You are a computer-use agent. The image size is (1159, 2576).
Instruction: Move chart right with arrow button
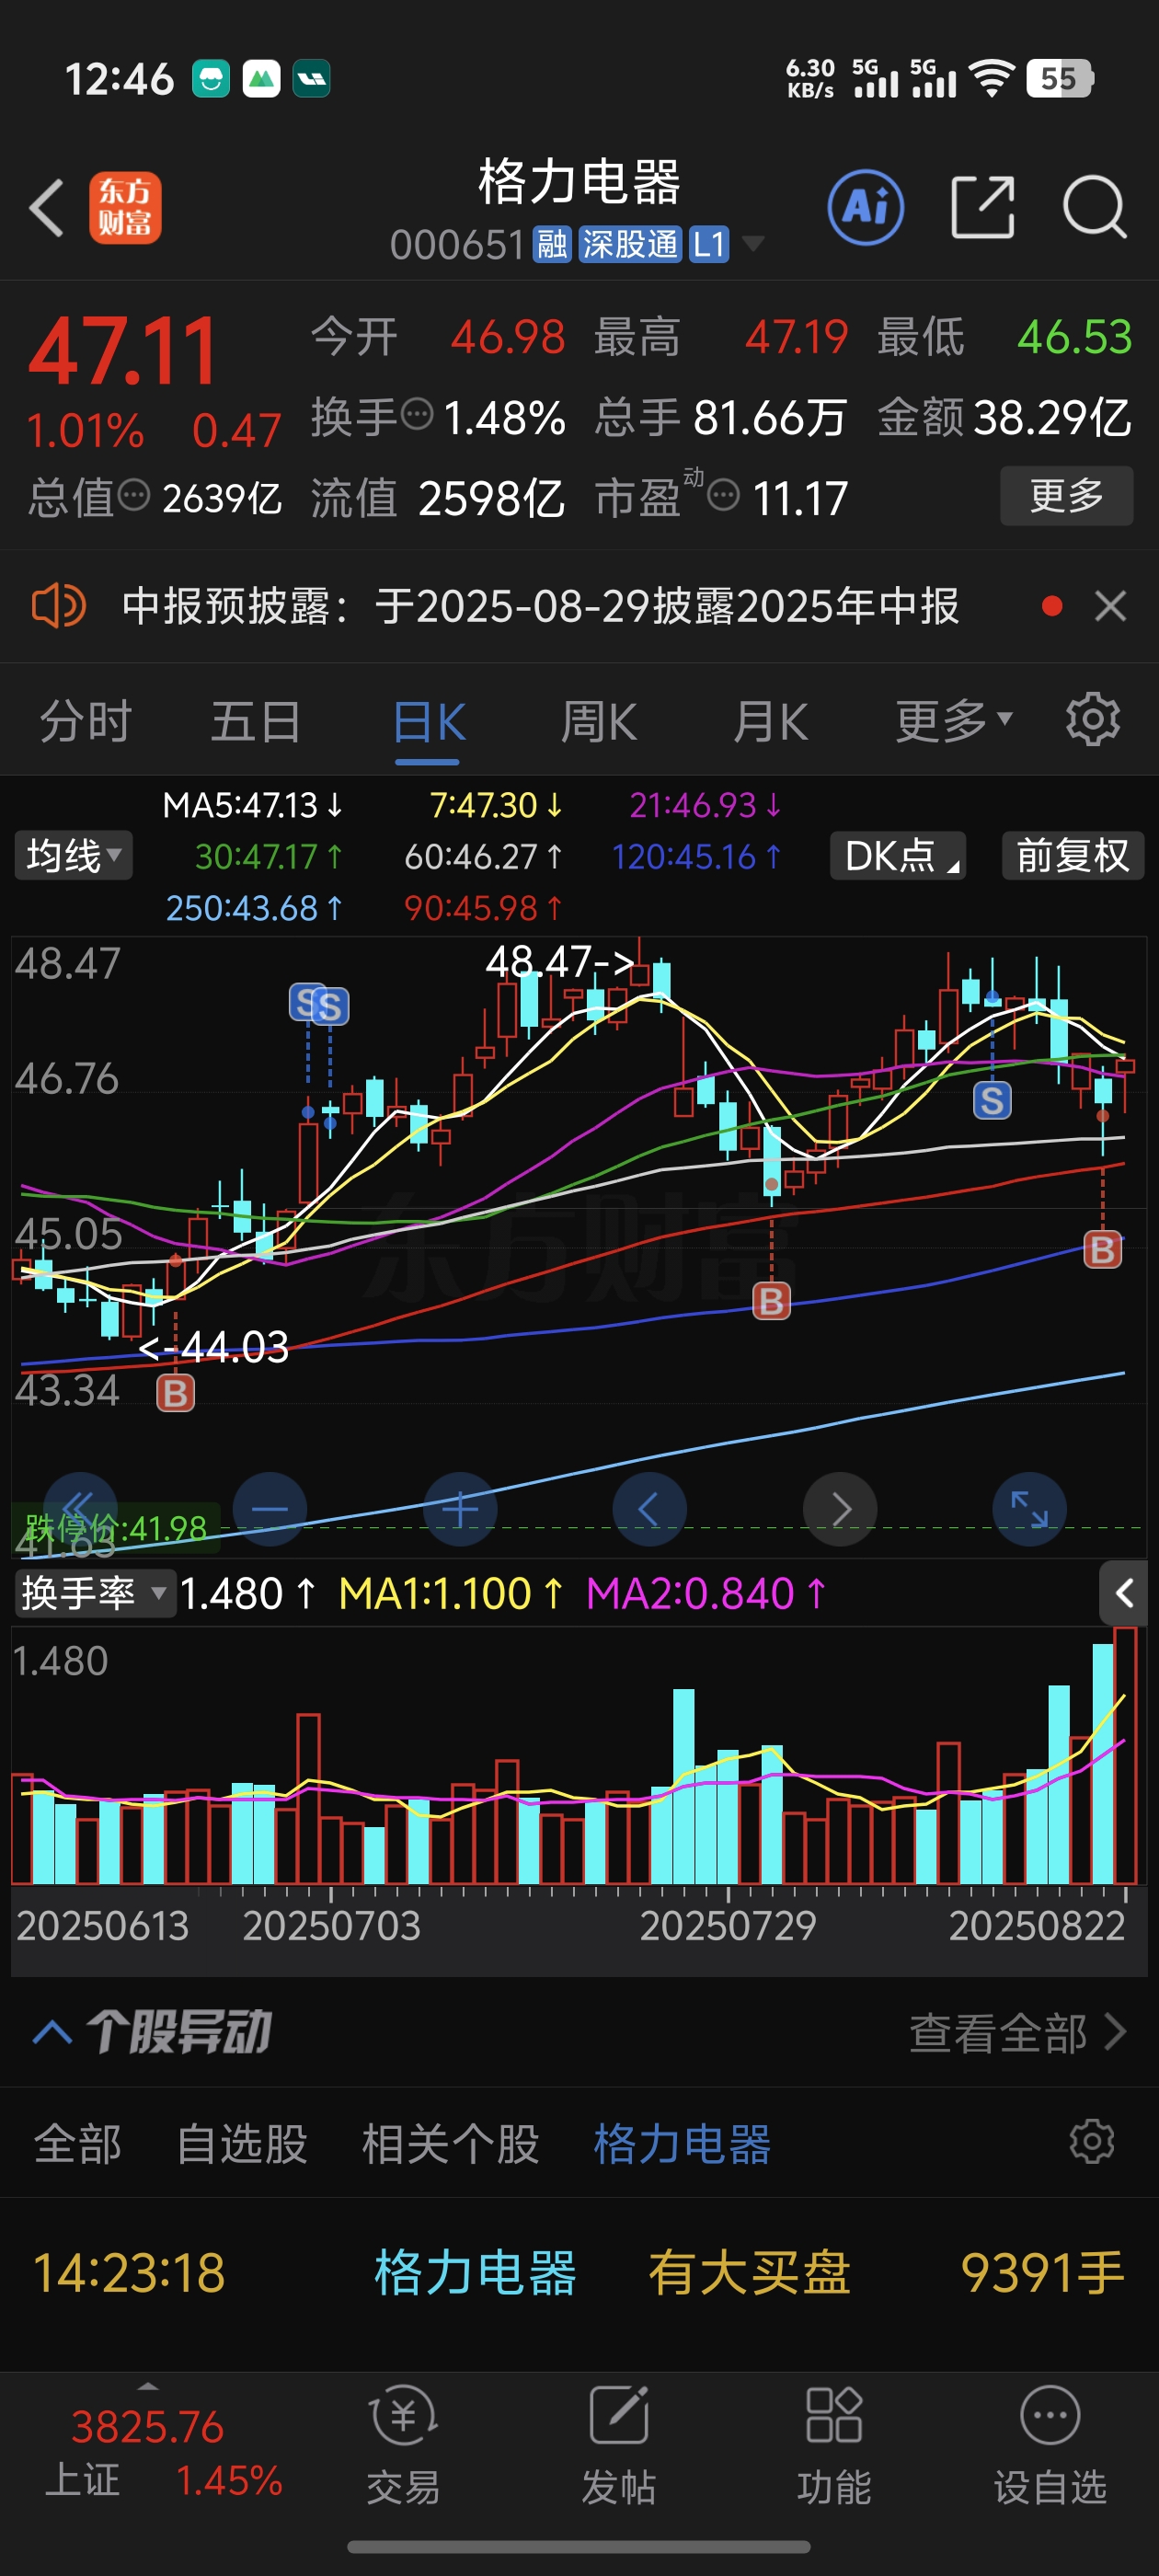click(840, 1509)
